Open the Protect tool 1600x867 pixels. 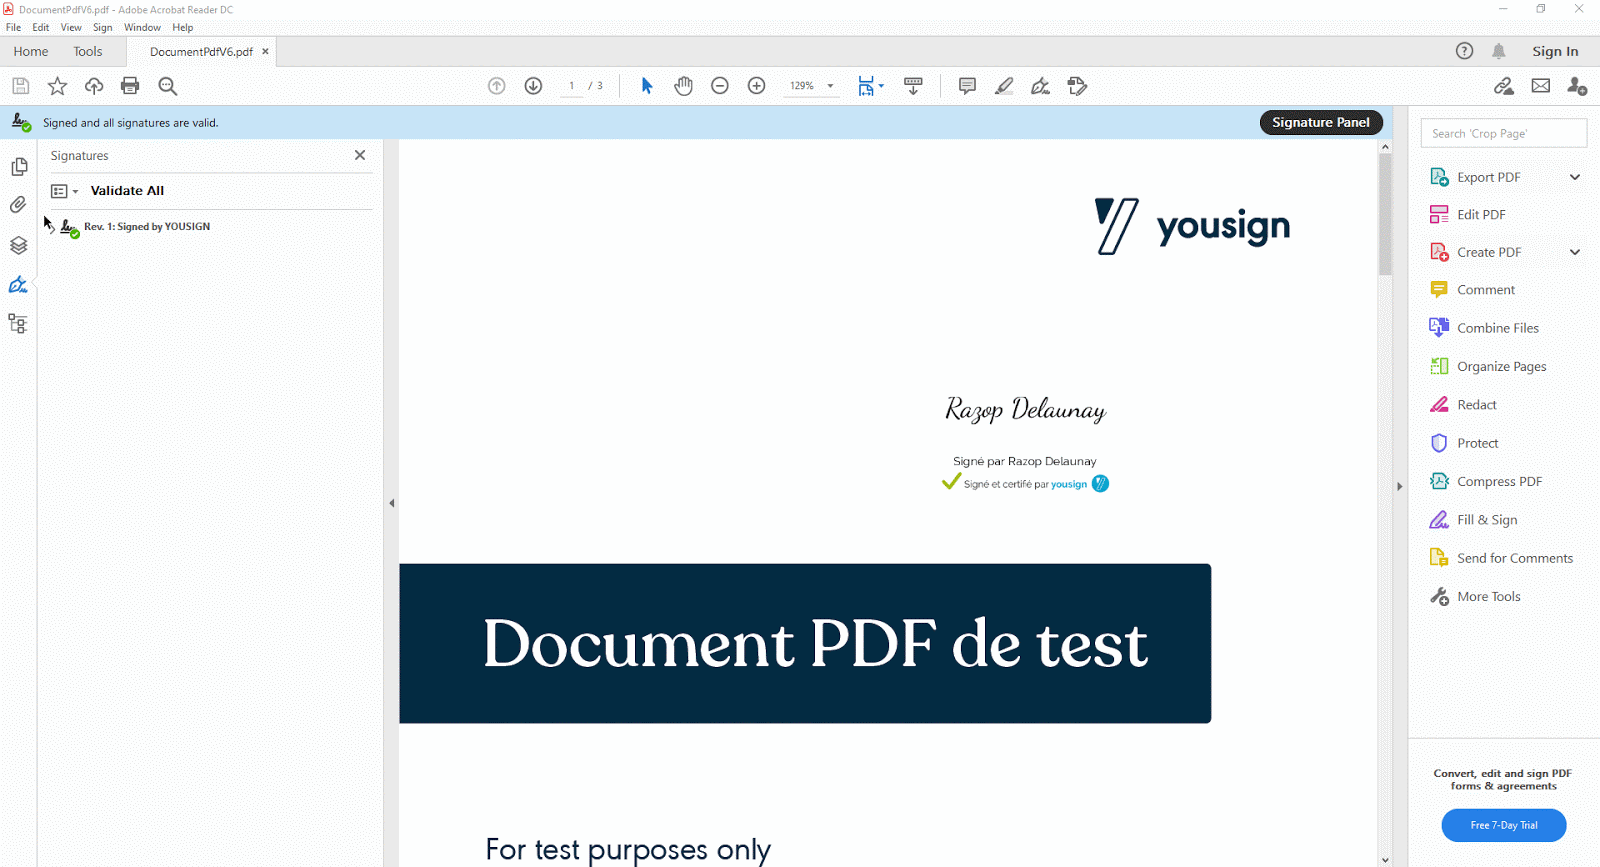click(x=1464, y=443)
